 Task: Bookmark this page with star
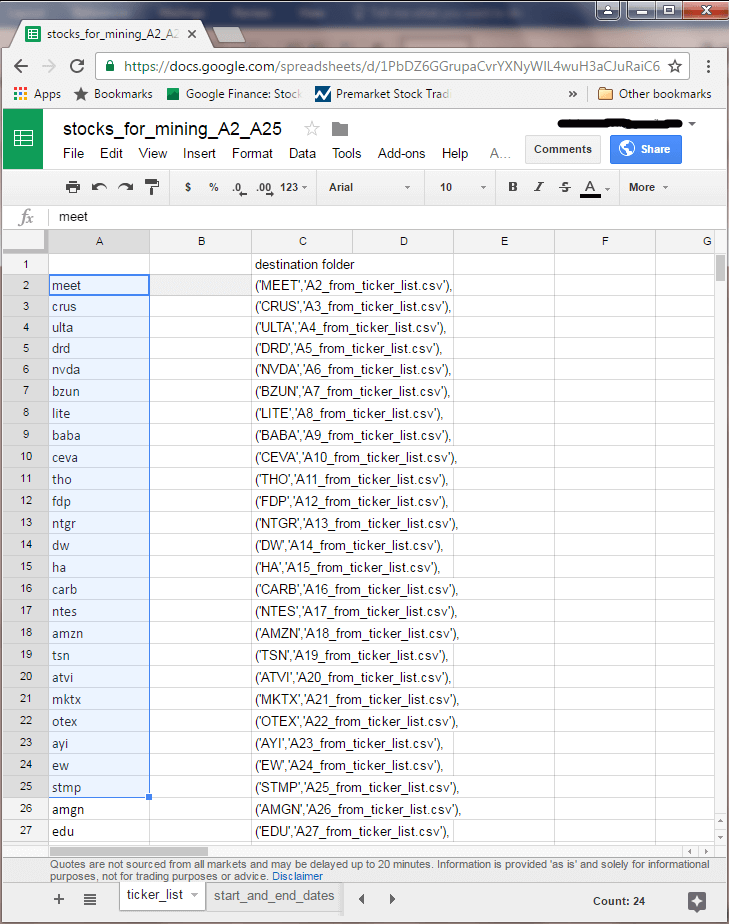(675, 66)
